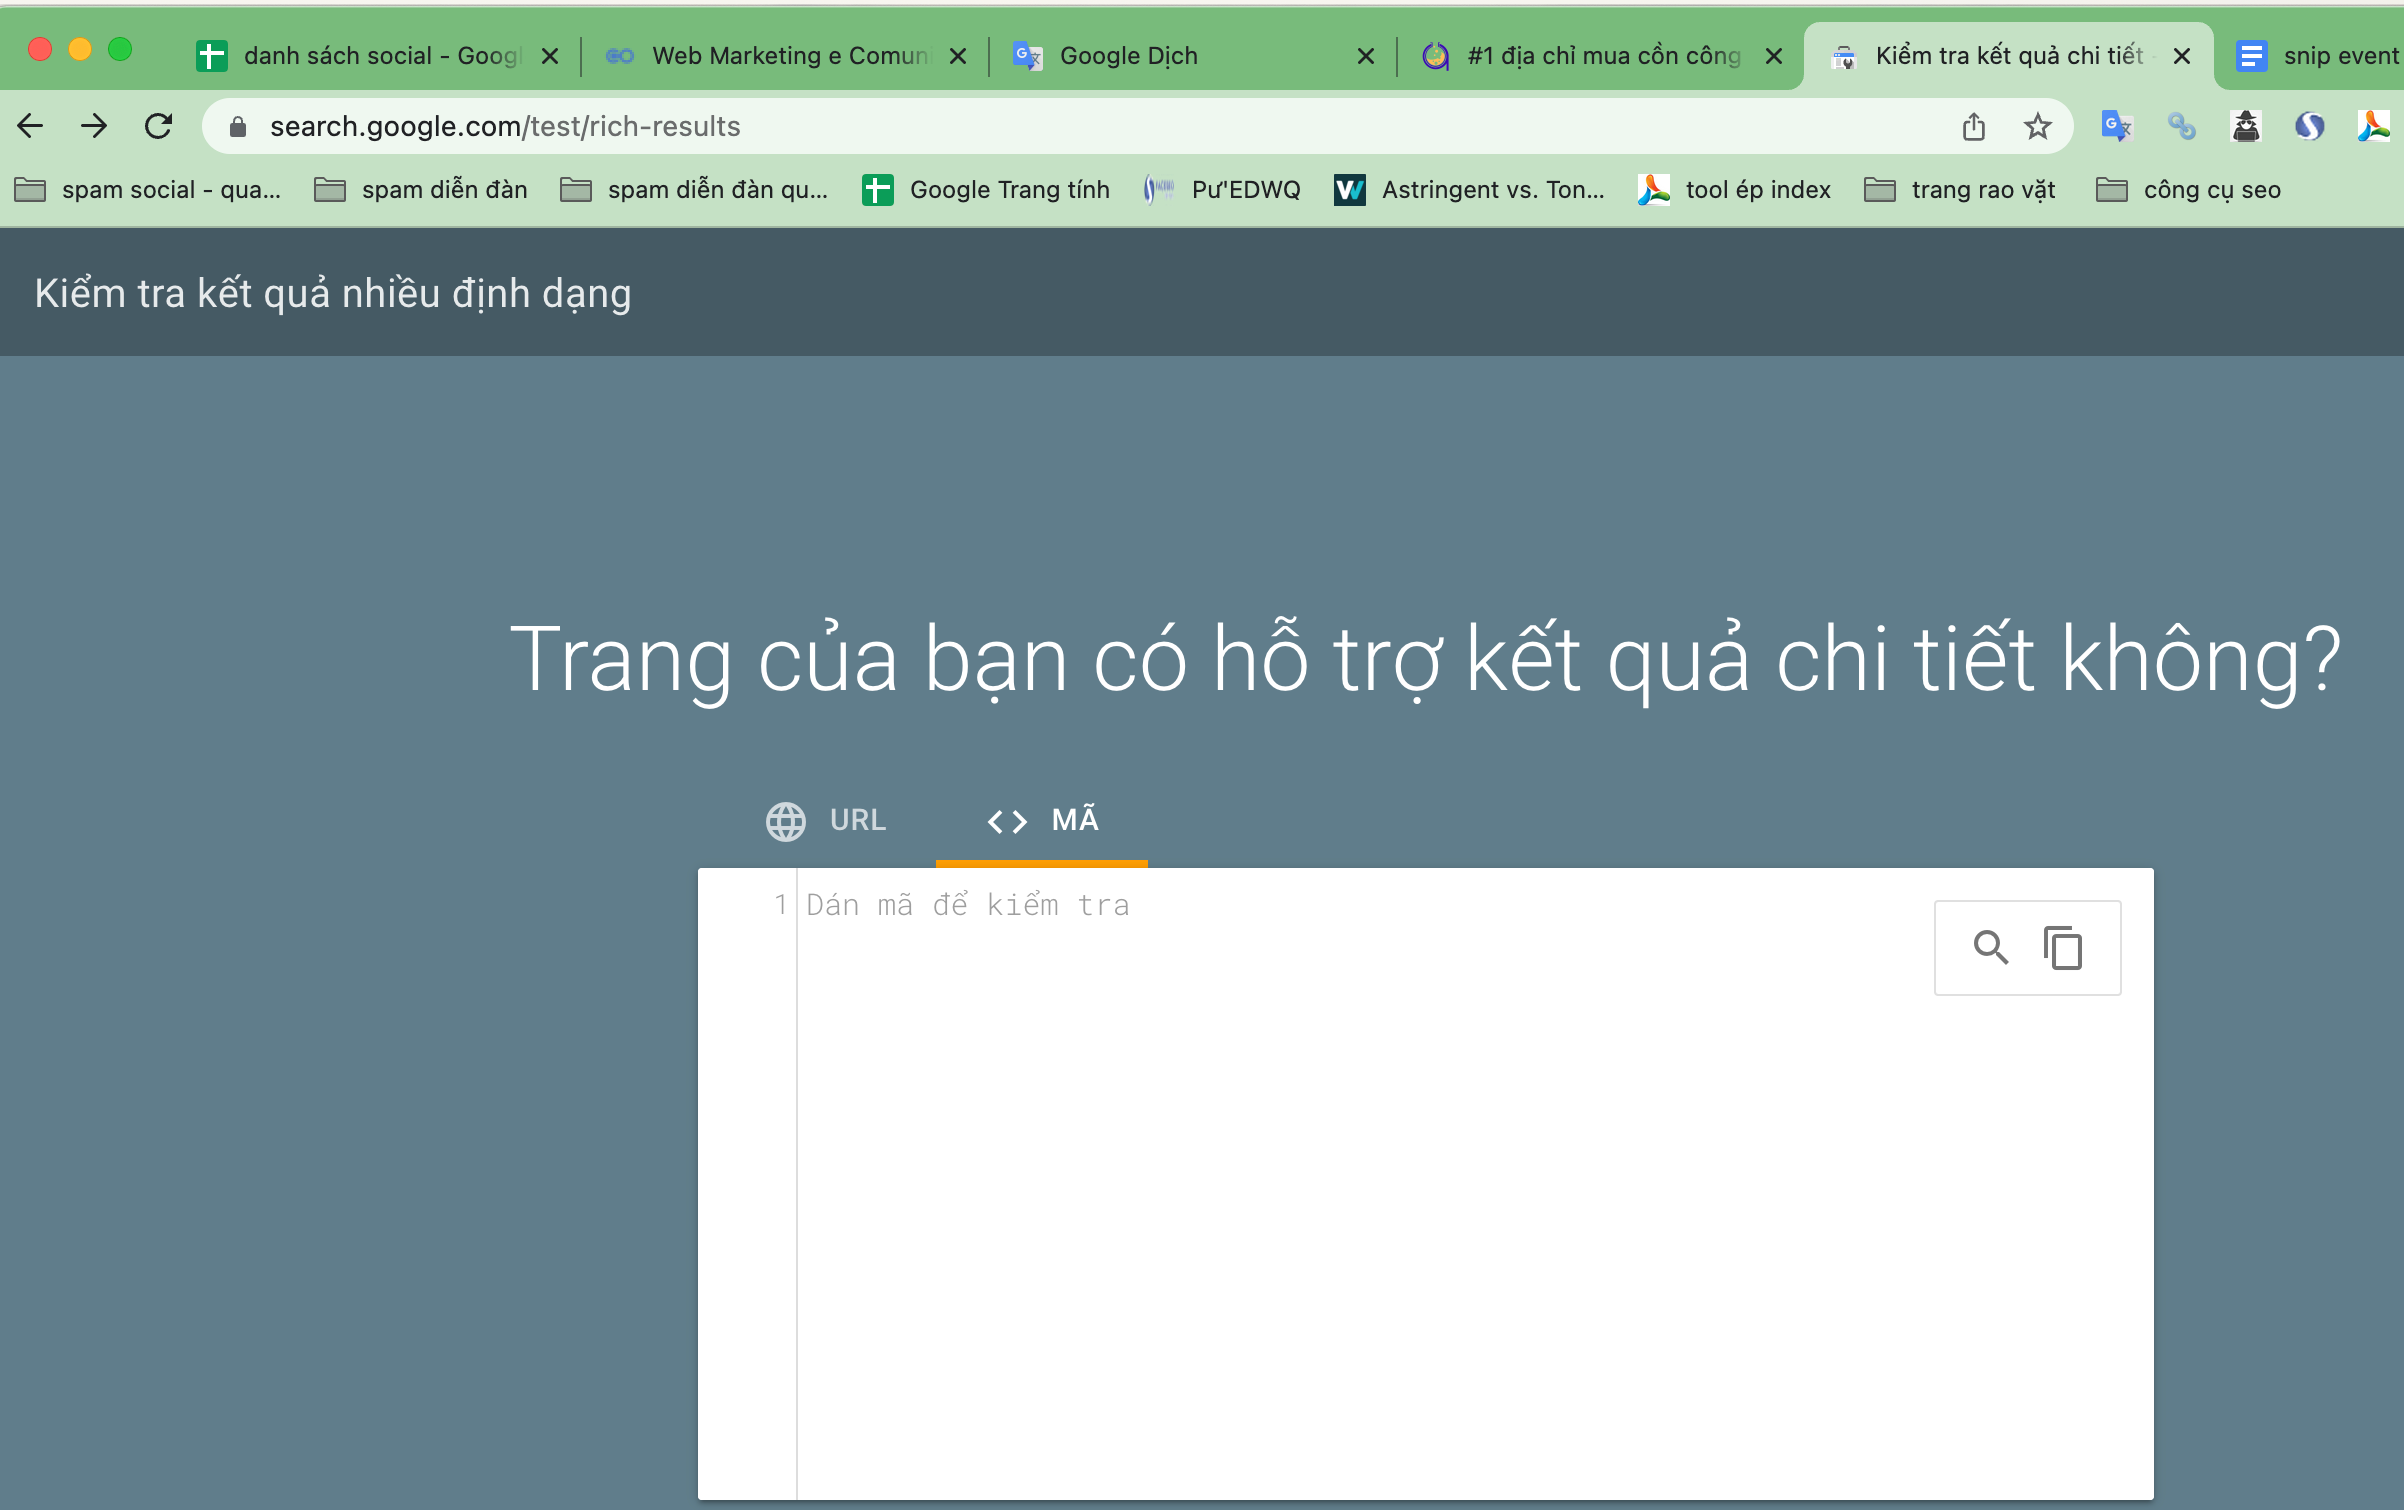Open spam diễn đàn bookmark folder

point(420,189)
